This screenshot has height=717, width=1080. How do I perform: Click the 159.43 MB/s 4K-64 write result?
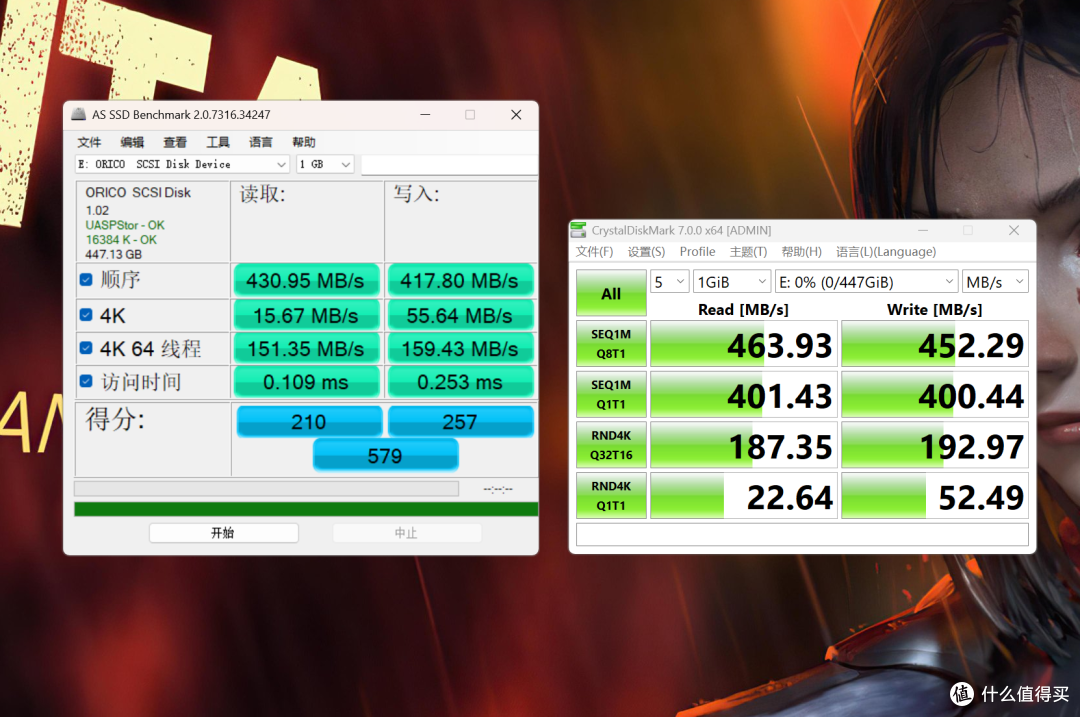pos(460,349)
